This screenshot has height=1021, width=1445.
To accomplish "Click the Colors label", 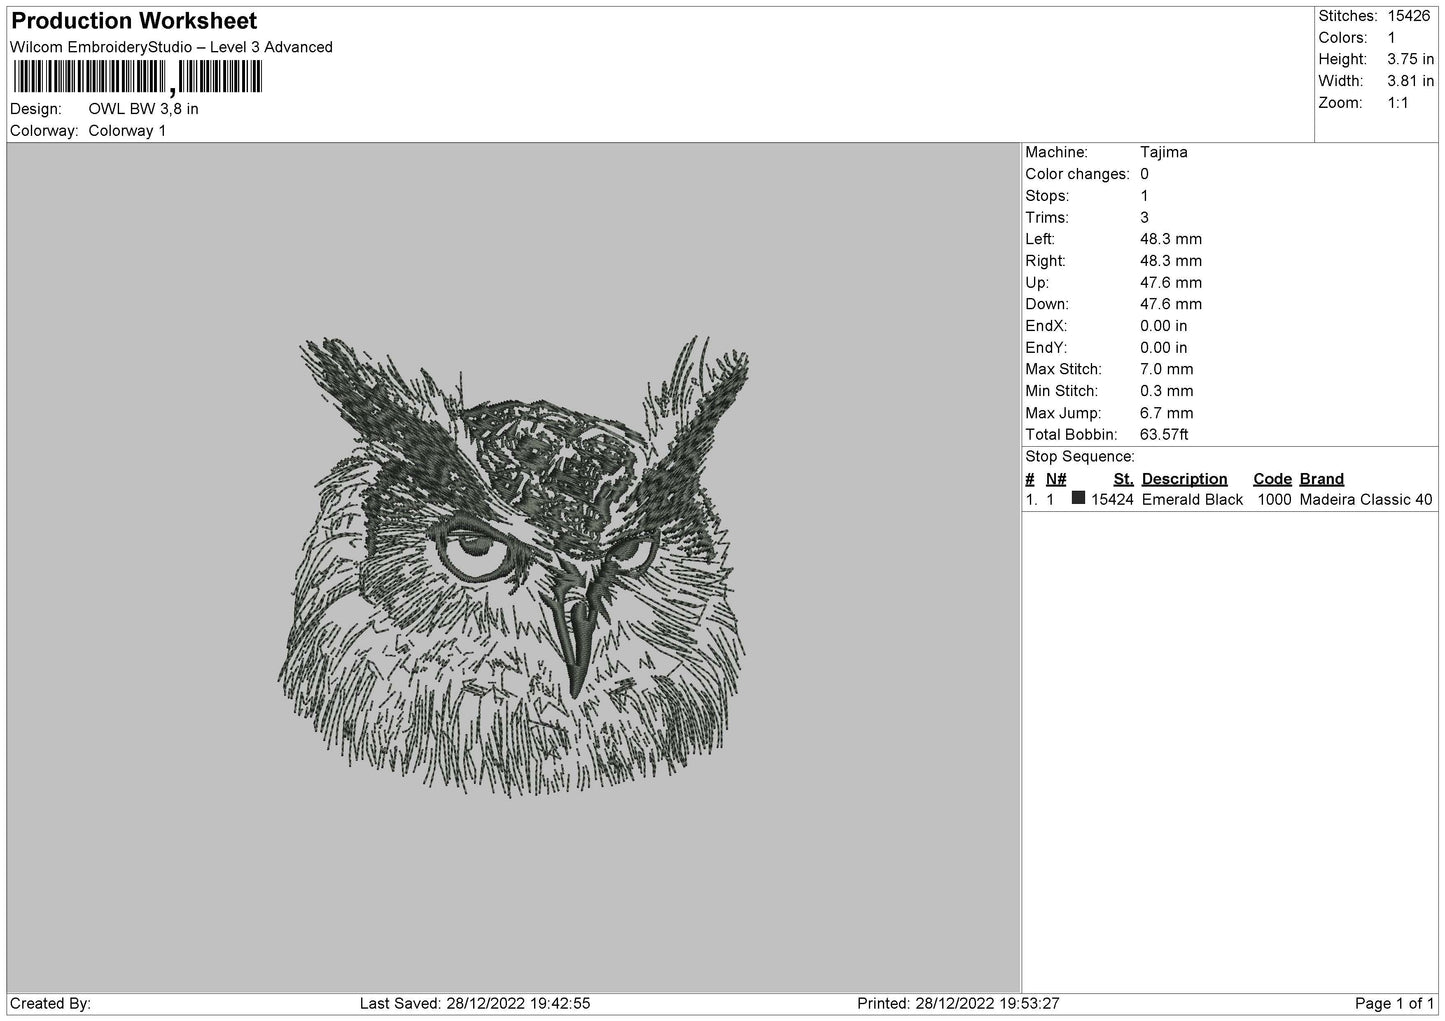I will (1342, 38).
